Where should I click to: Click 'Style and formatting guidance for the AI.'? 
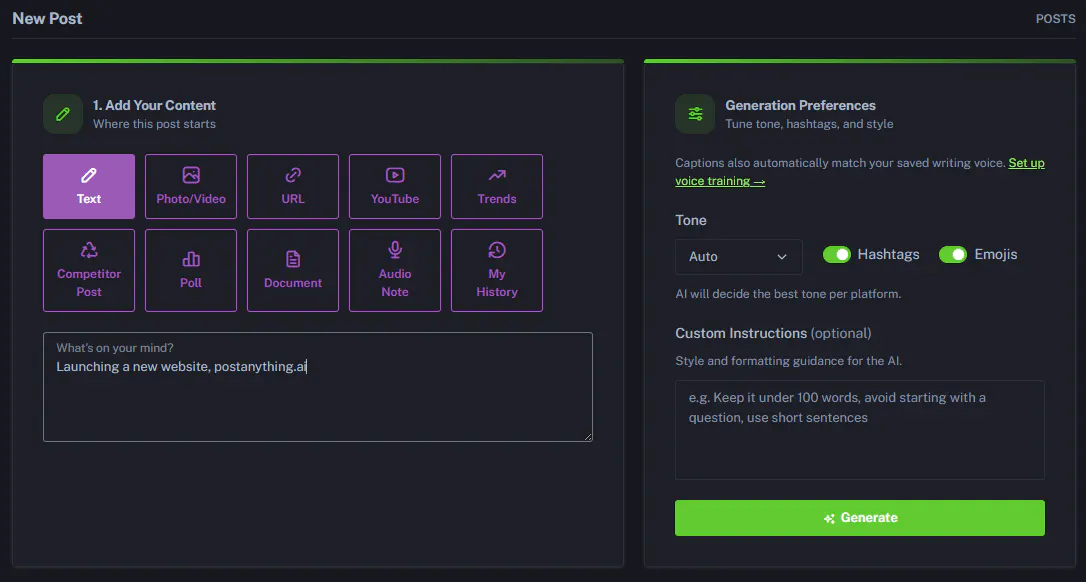pos(789,361)
